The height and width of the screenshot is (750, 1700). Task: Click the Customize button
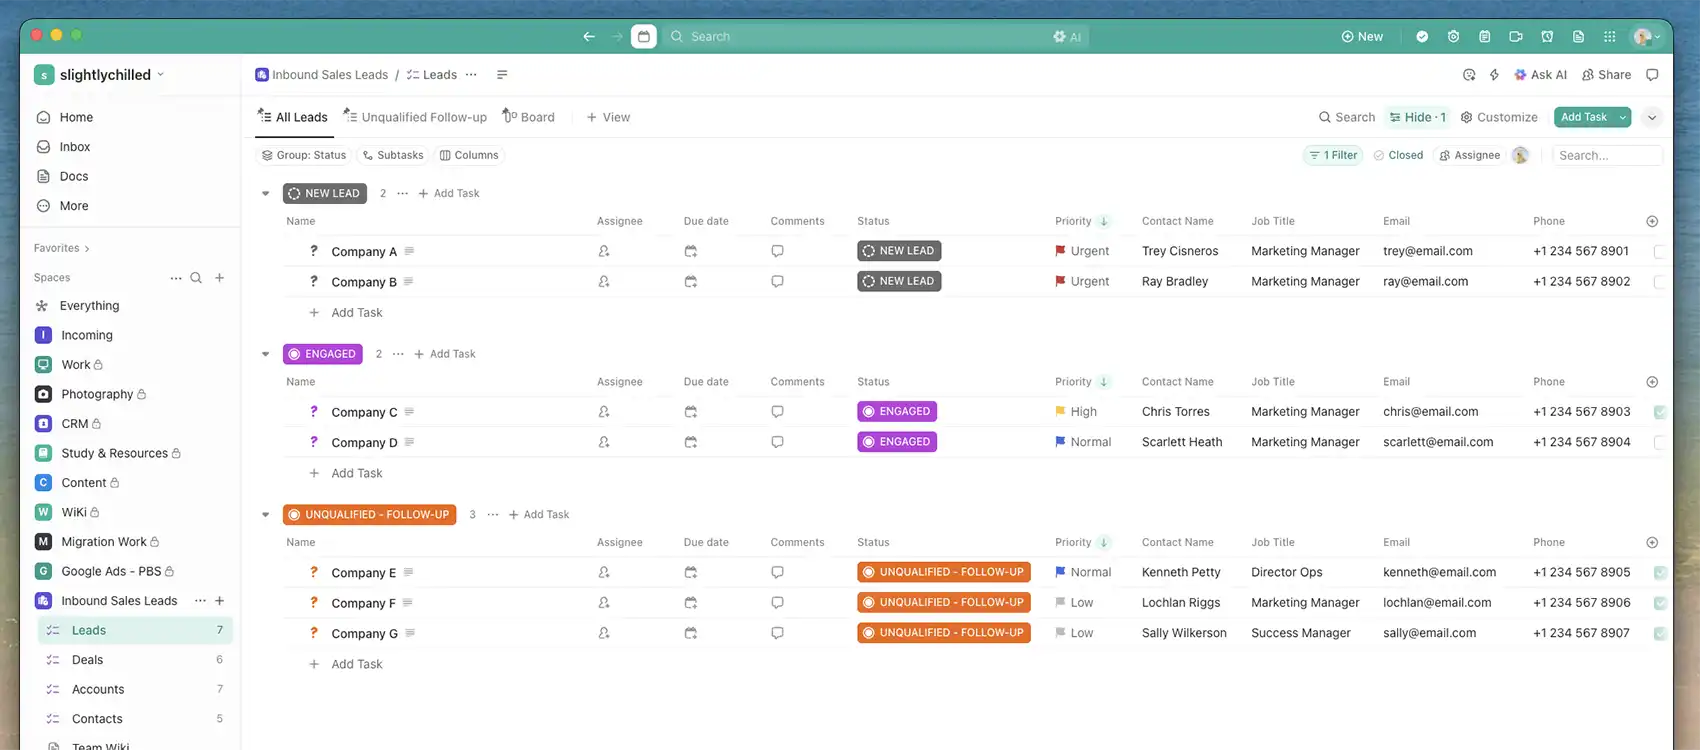(1499, 118)
